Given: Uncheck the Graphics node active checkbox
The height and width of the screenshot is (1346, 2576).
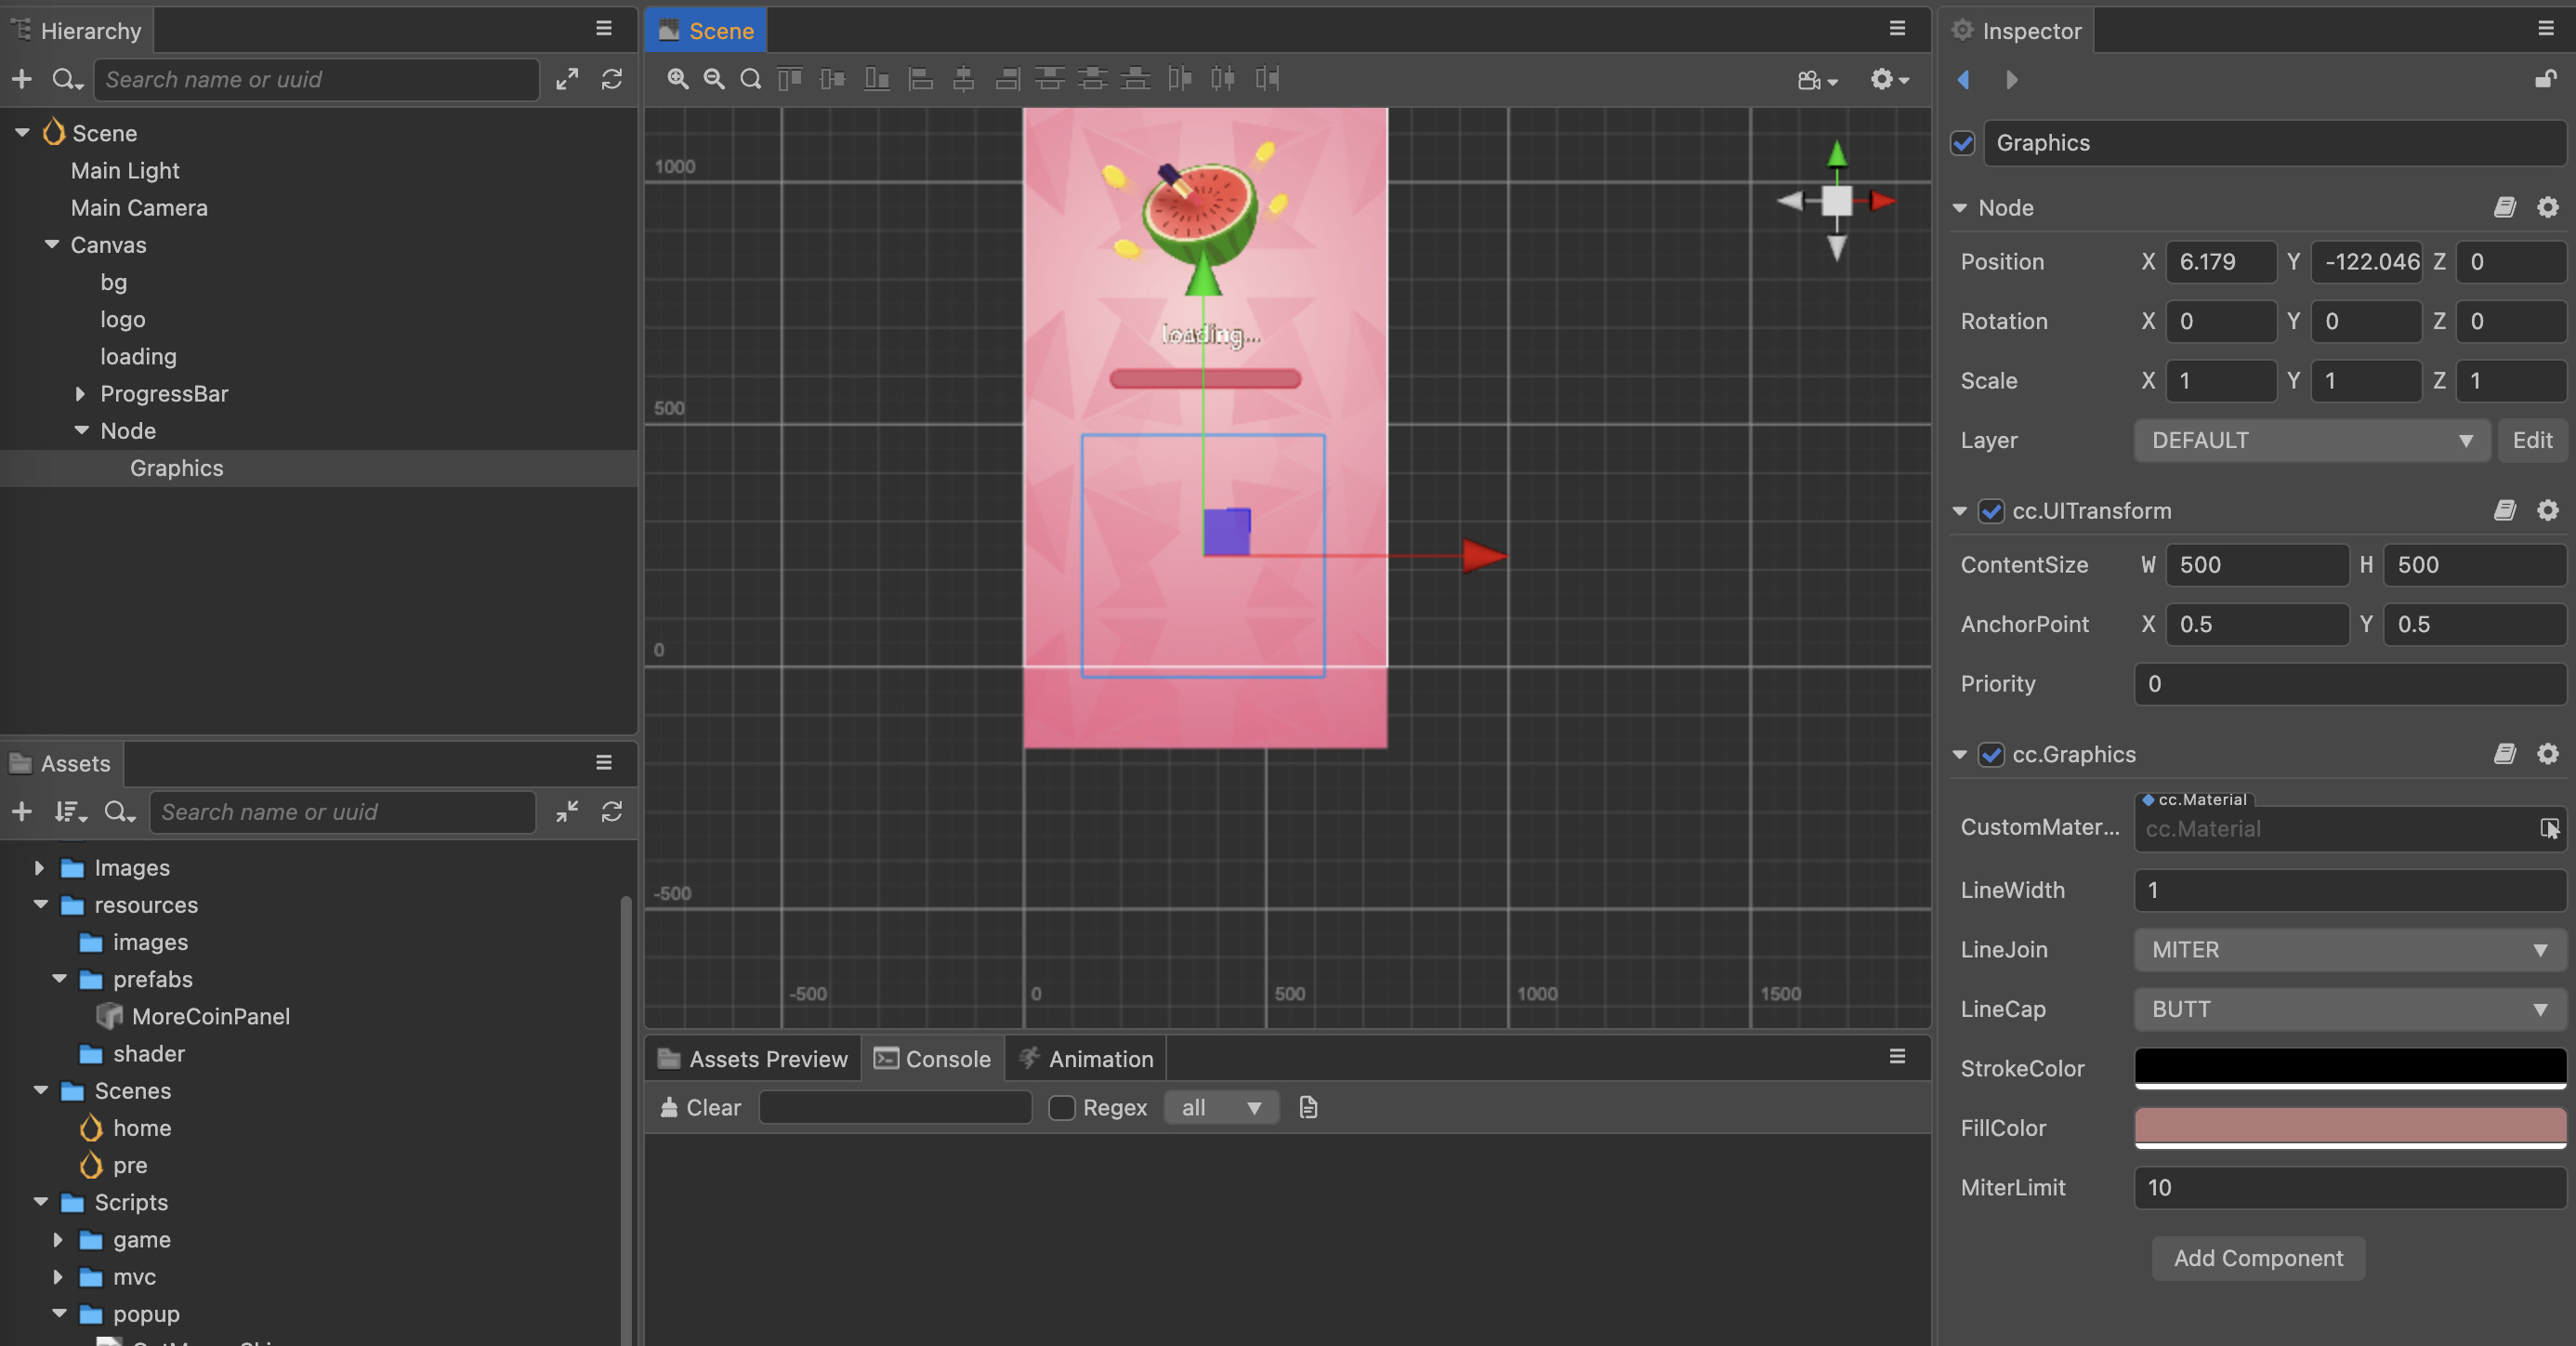Looking at the screenshot, I should point(1963,143).
